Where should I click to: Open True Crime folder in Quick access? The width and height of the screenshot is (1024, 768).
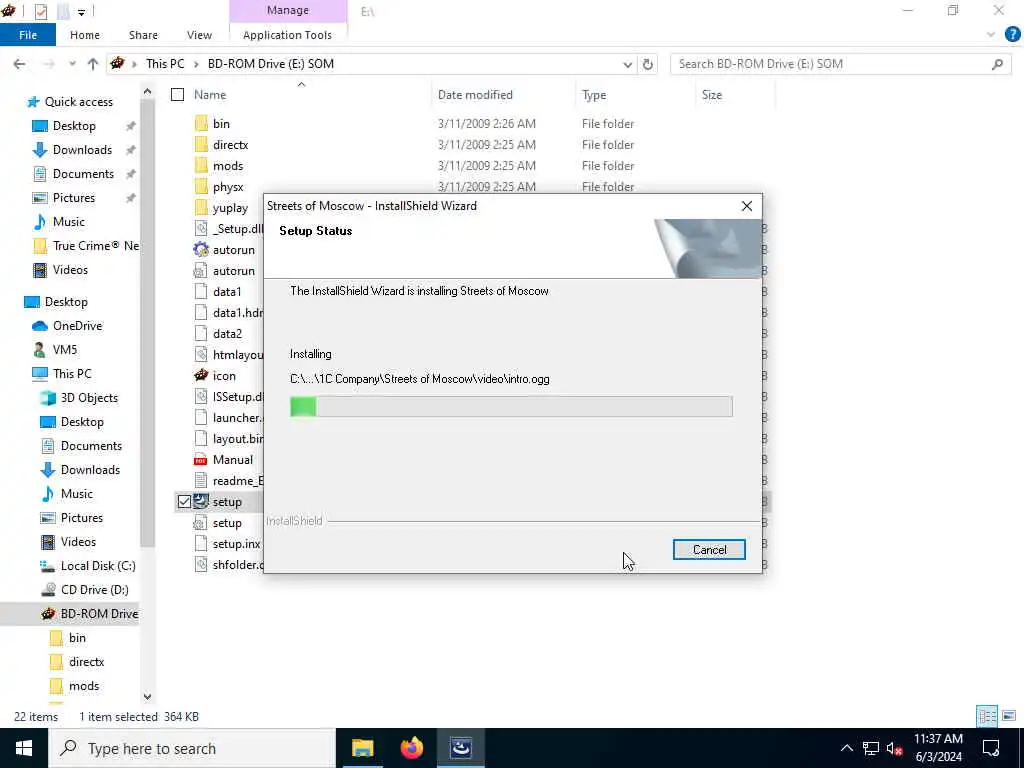(95, 246)
